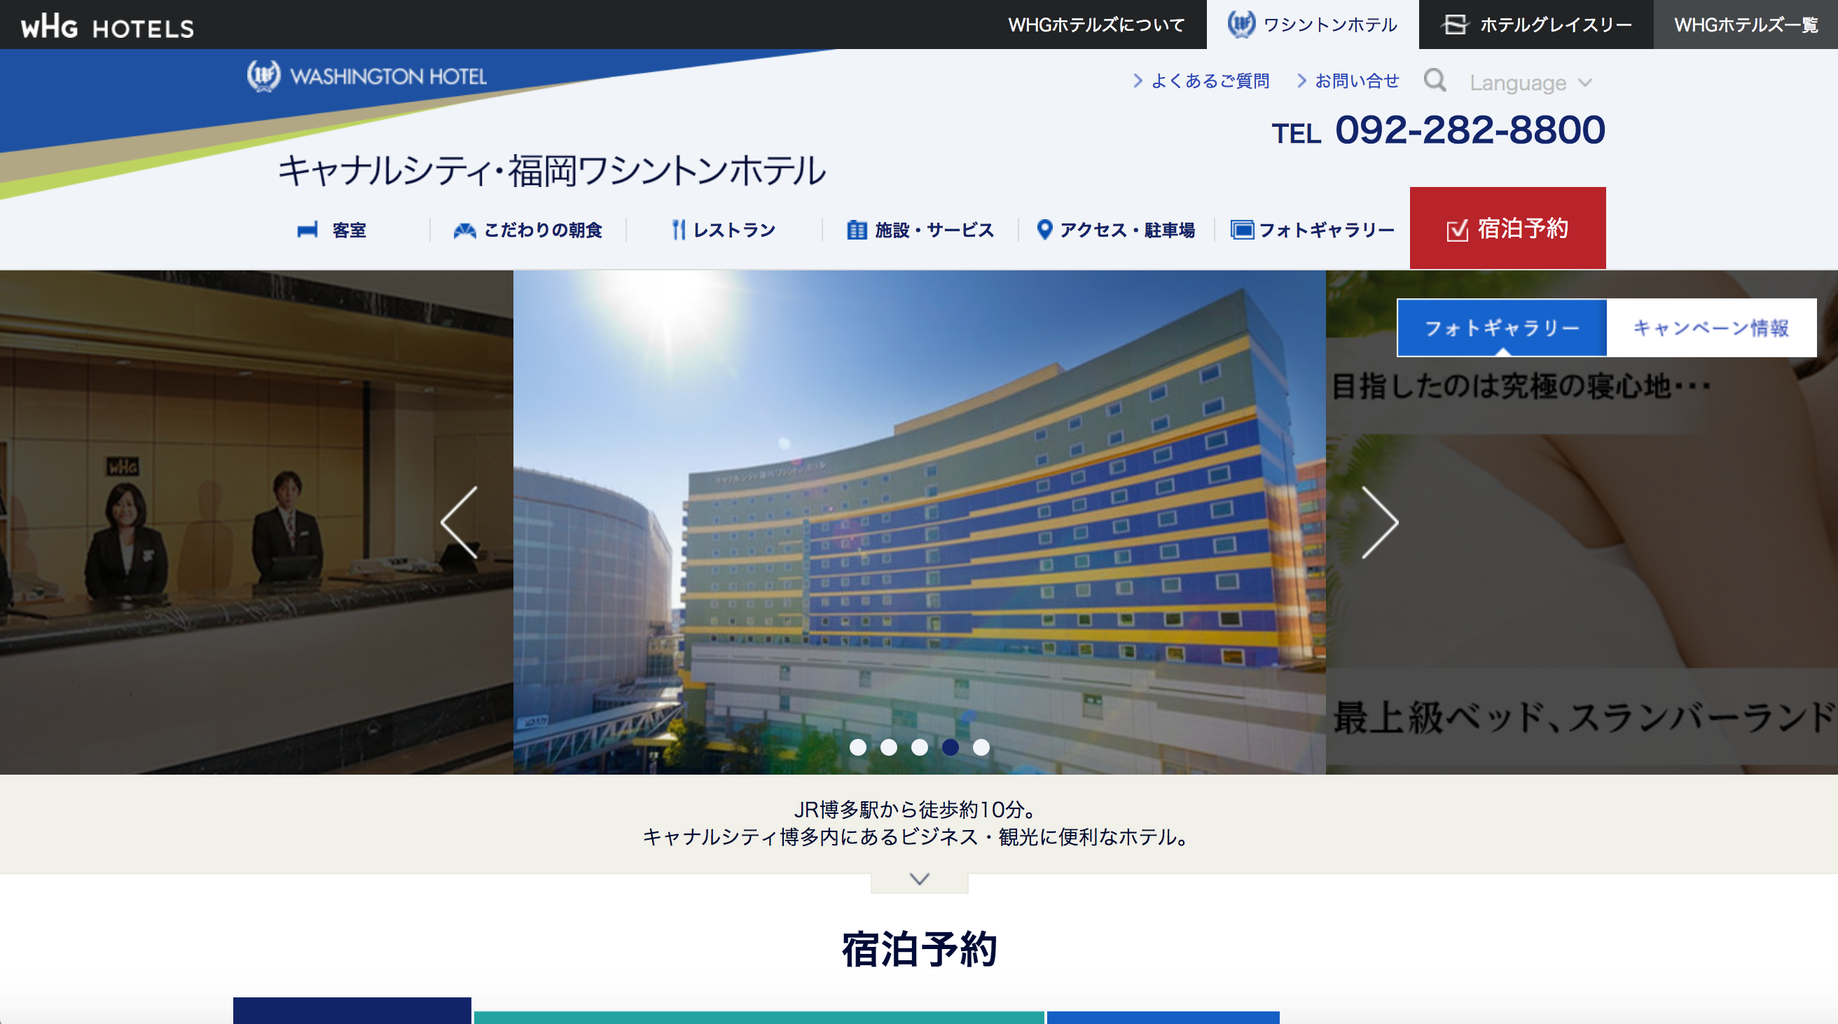
Task: Select the ホテルグレイスリー tab
Action: pyautogui.click(x=1536, y=25)
